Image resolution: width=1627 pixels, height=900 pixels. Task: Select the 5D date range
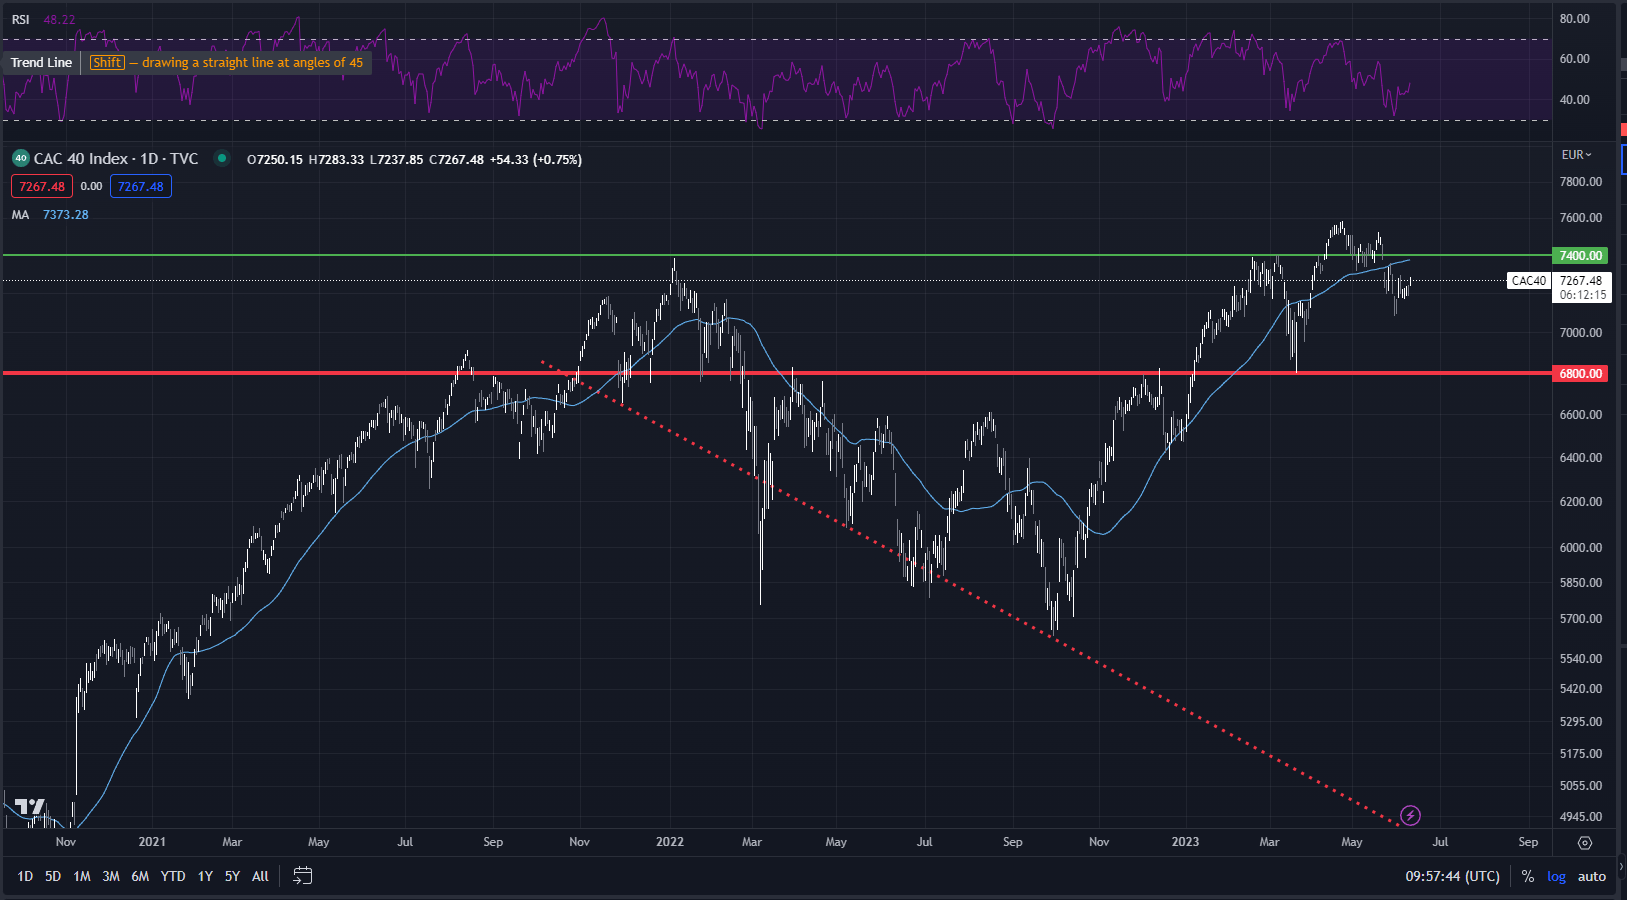coord(53,876)
